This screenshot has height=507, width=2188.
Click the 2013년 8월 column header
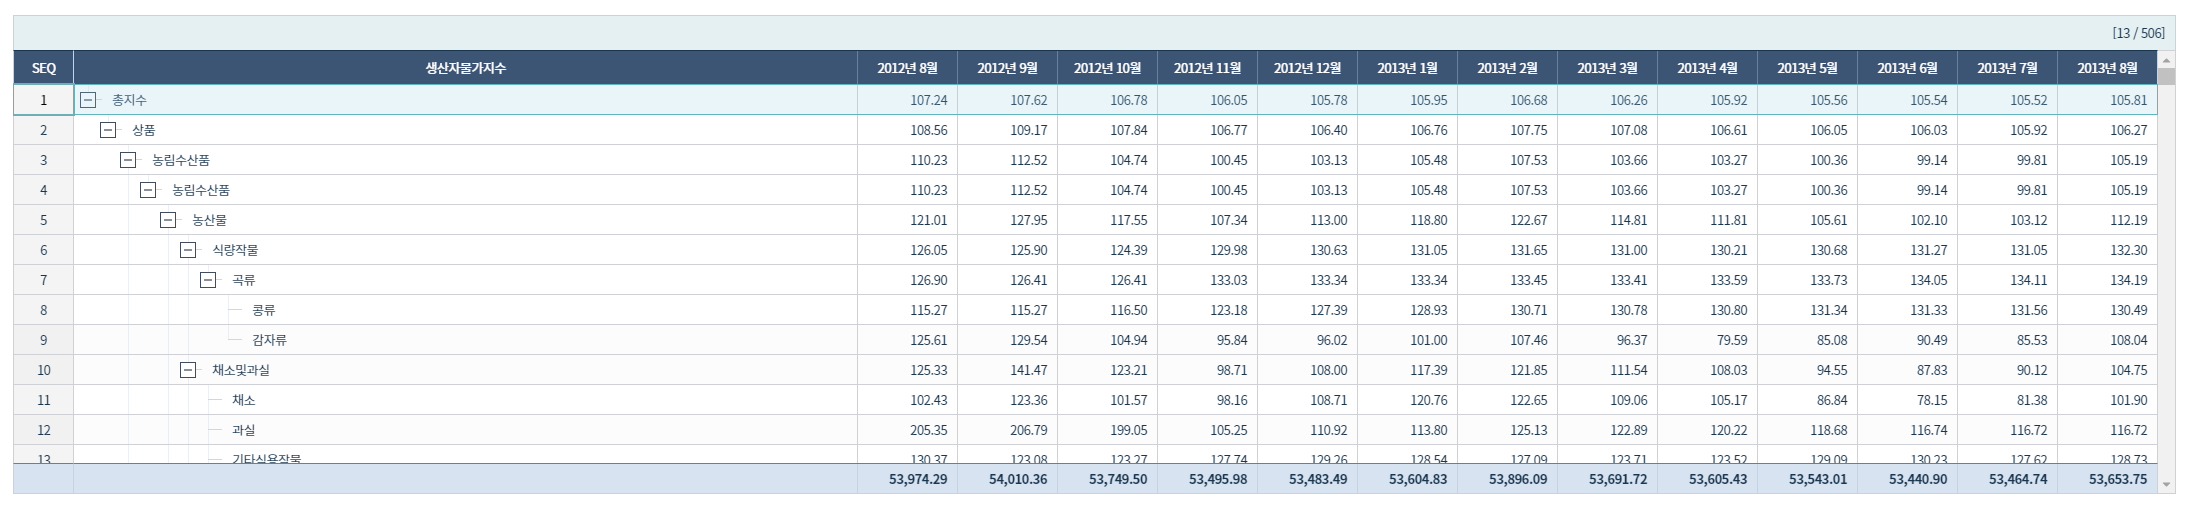coord(2107,68)
